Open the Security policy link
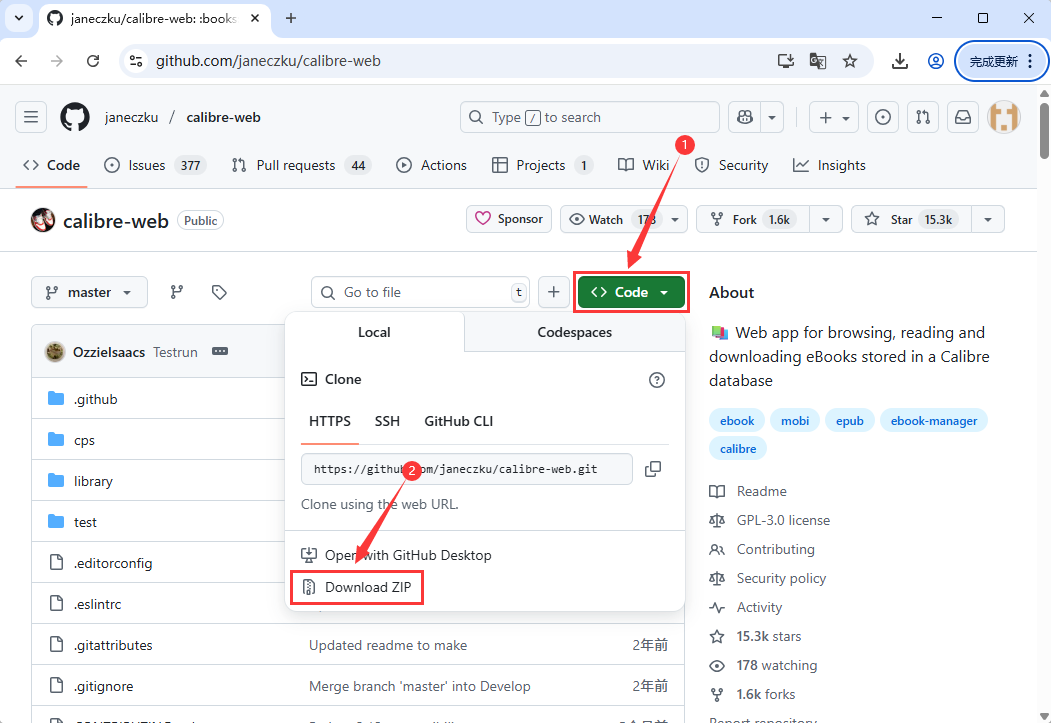Screen dimensions: 1051x723 click(781, 578)
